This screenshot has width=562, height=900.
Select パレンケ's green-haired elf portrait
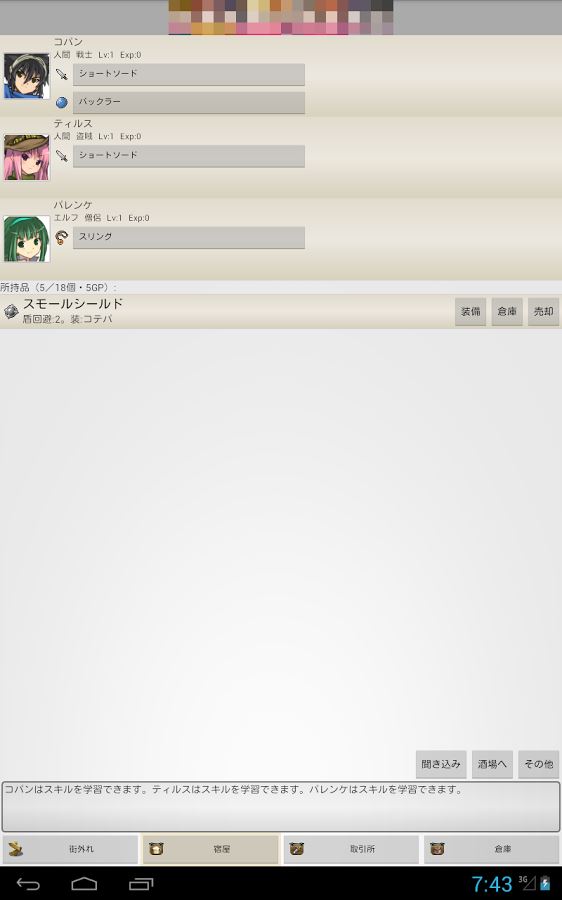26,239
